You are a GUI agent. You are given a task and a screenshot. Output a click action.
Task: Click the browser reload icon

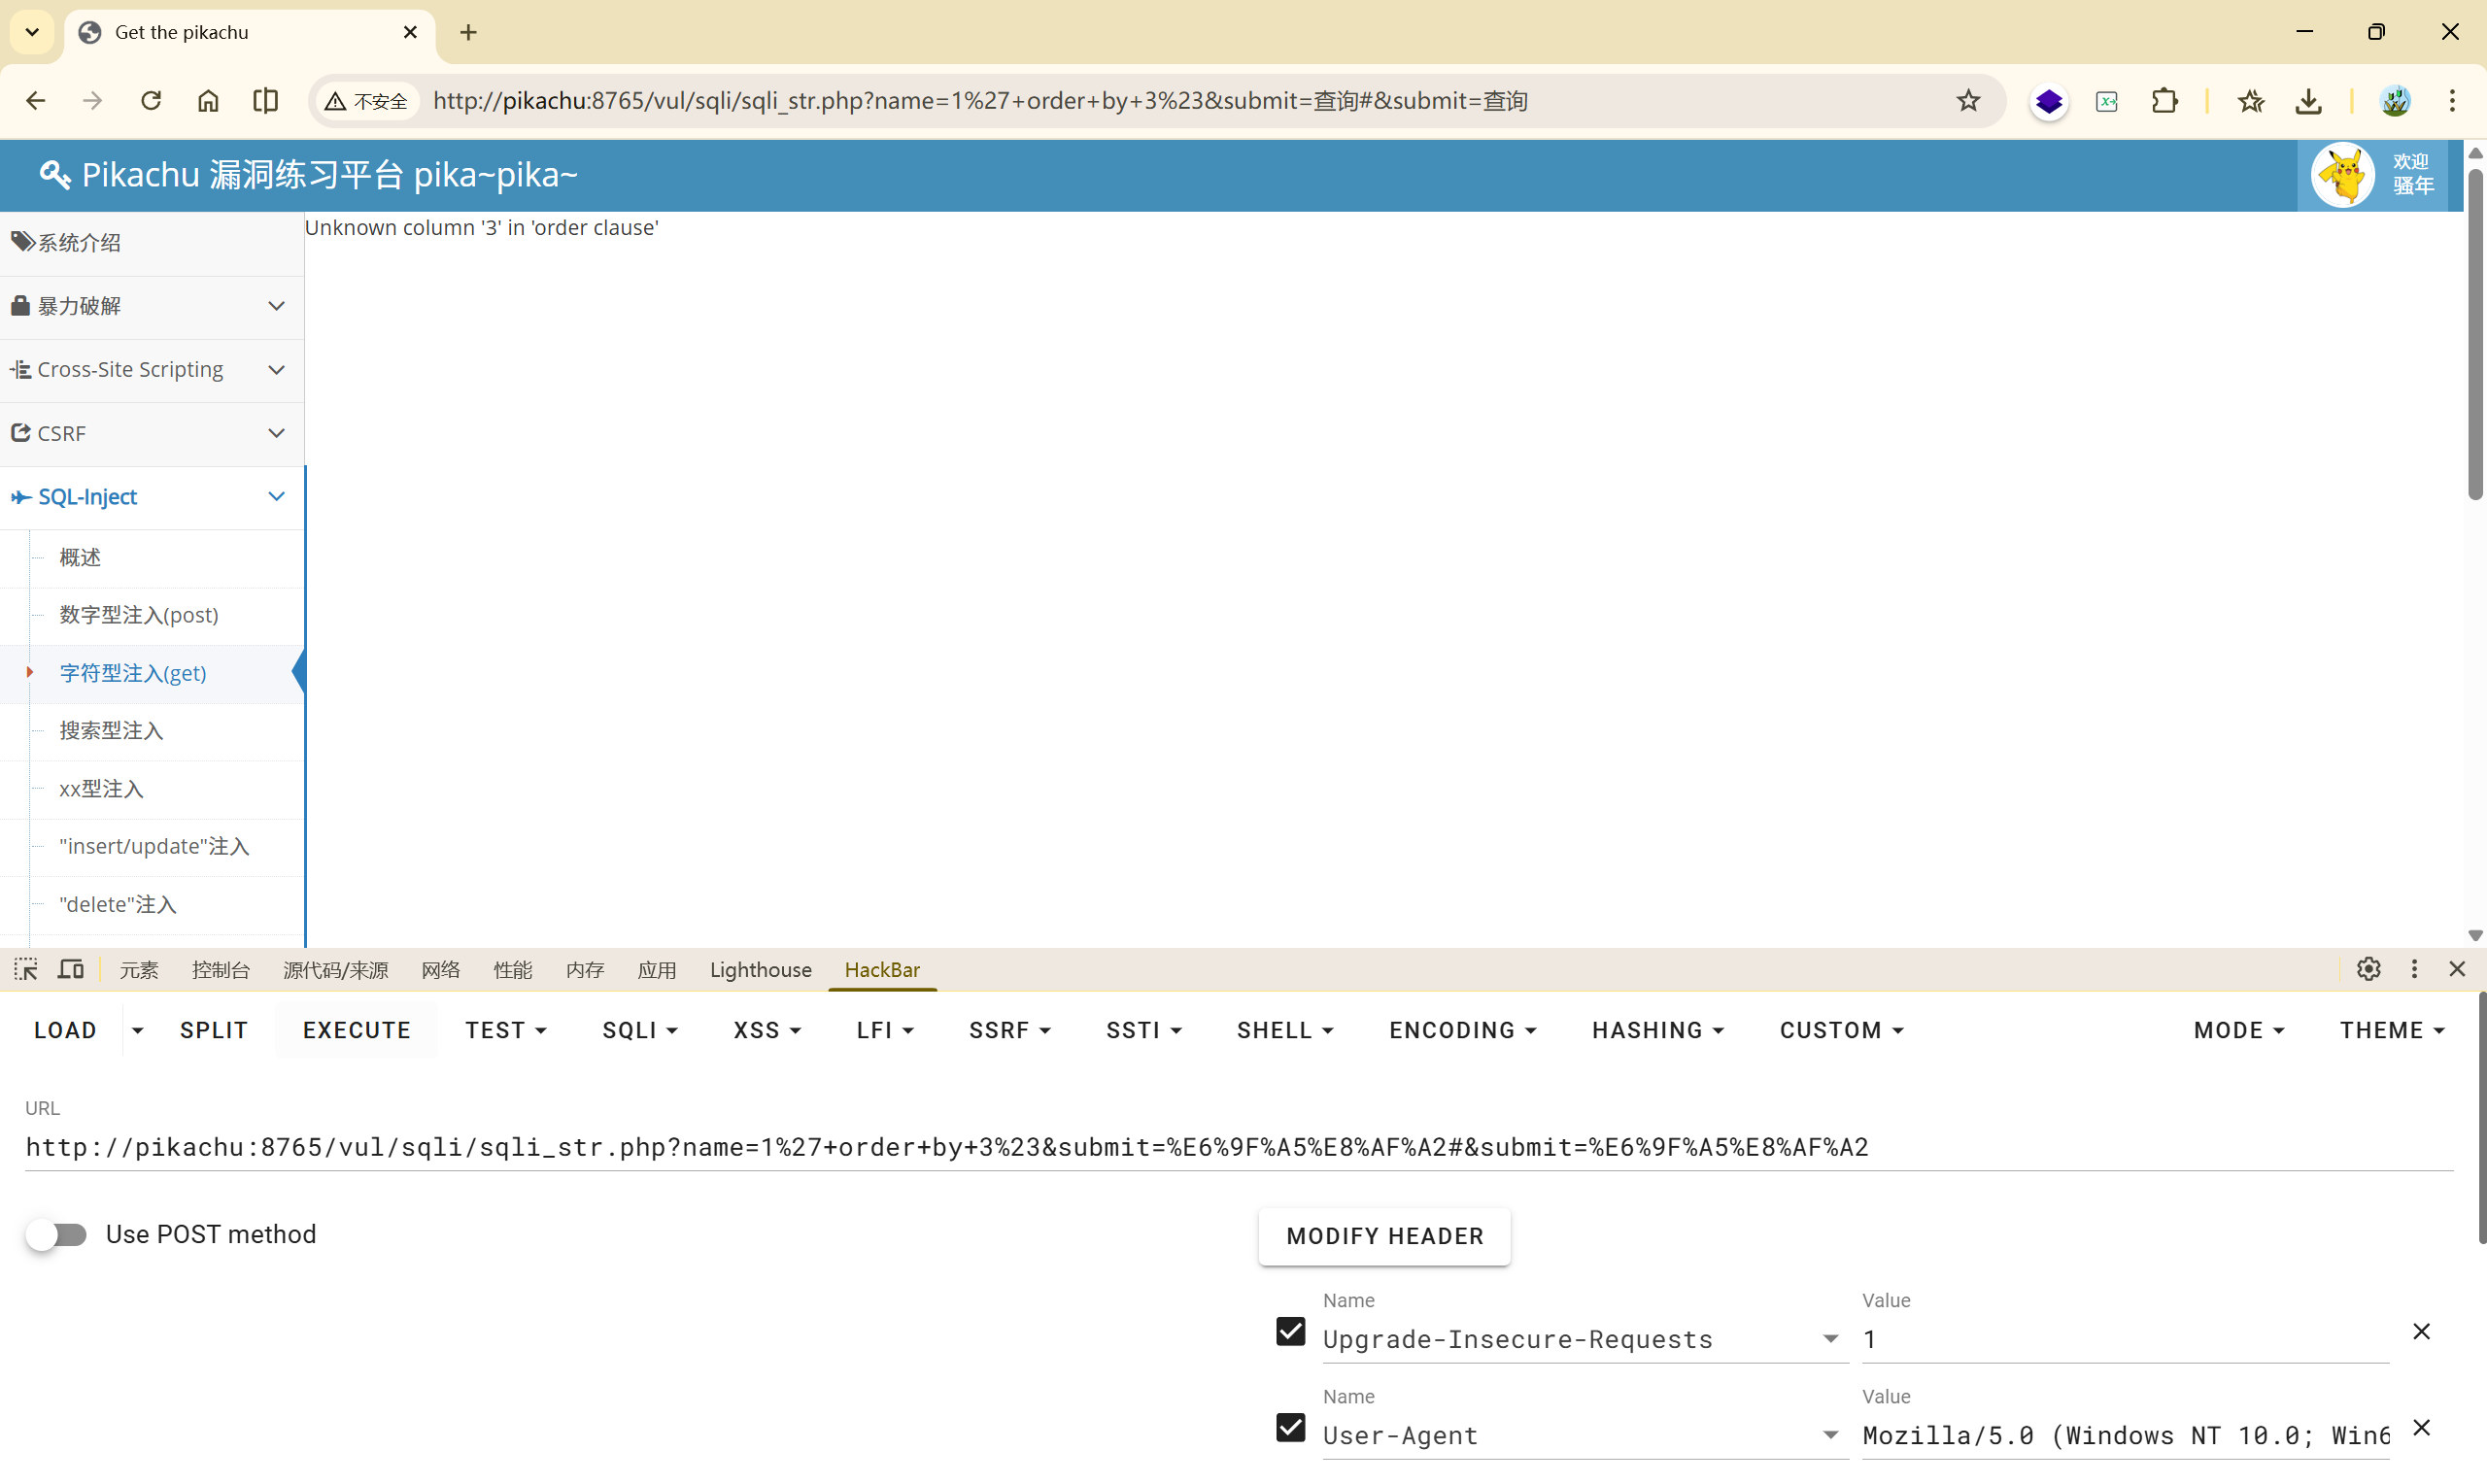point(151,101)
